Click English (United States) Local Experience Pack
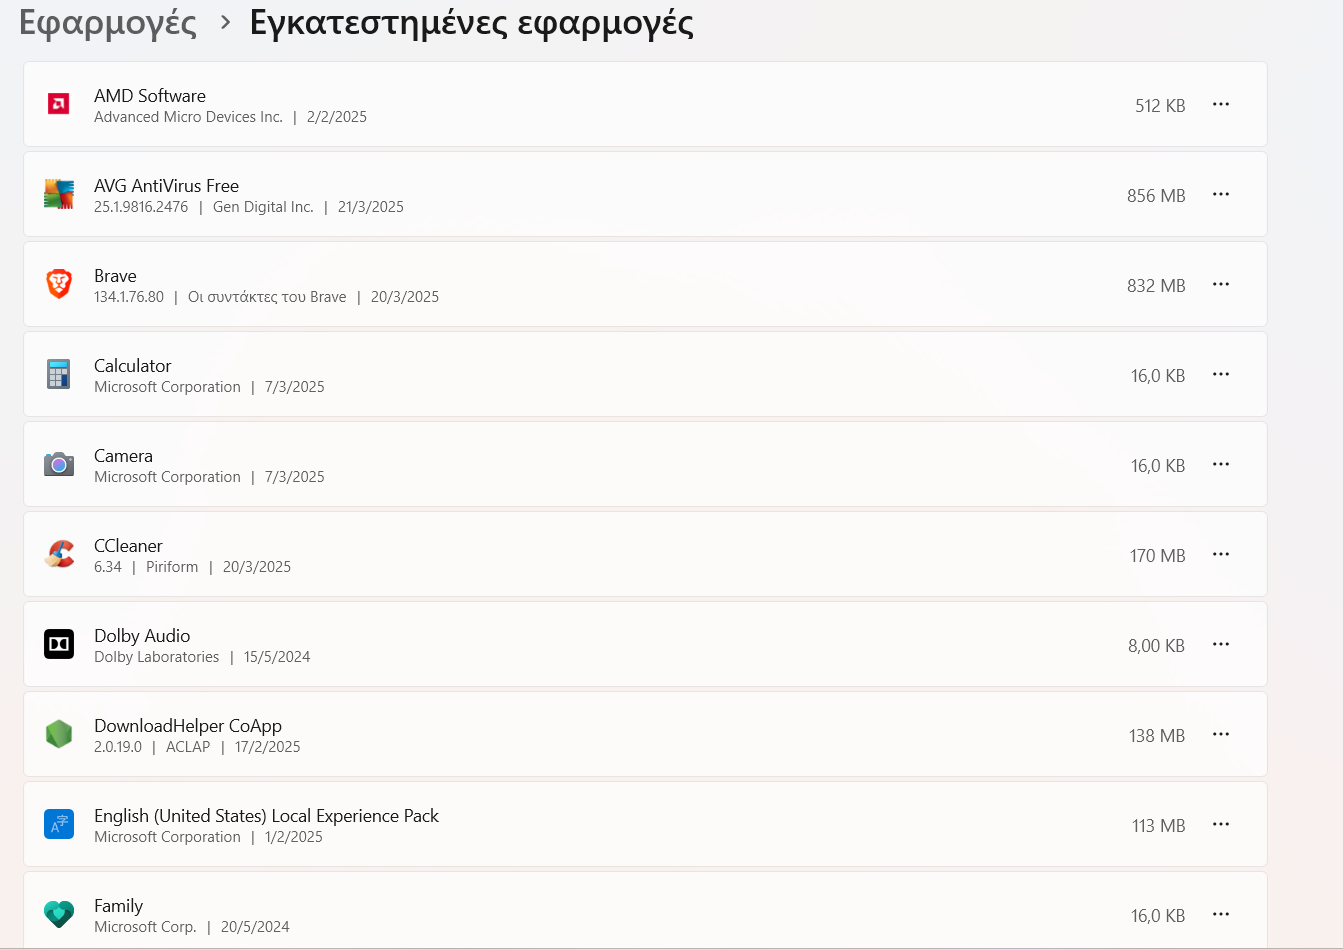The height and width of the screenshot is (950, 1343). click(x=267, y=816)
